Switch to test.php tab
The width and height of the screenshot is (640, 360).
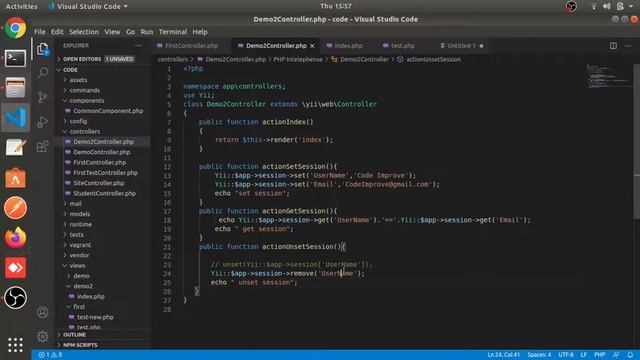pos(402,46)
